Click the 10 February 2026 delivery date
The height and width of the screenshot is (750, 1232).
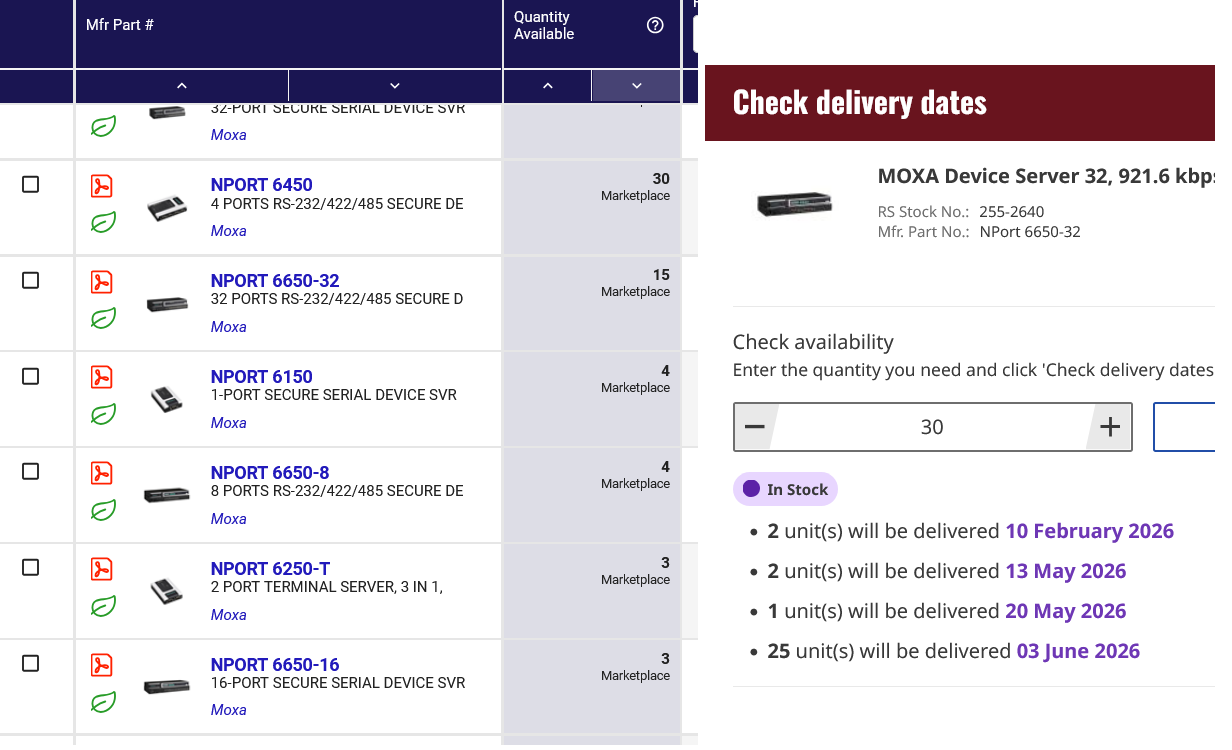tap(1089, 531)
